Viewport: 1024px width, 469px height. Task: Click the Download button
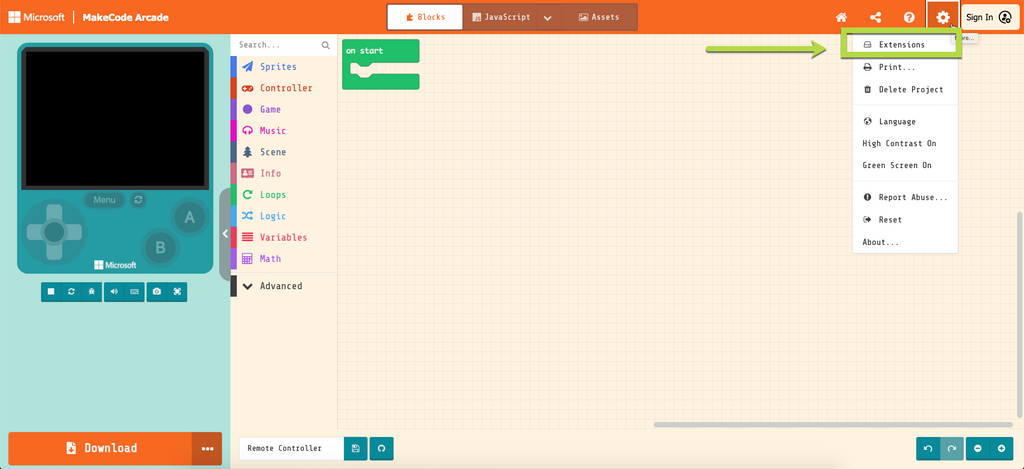pyautogui.click(x=100, y=448)
